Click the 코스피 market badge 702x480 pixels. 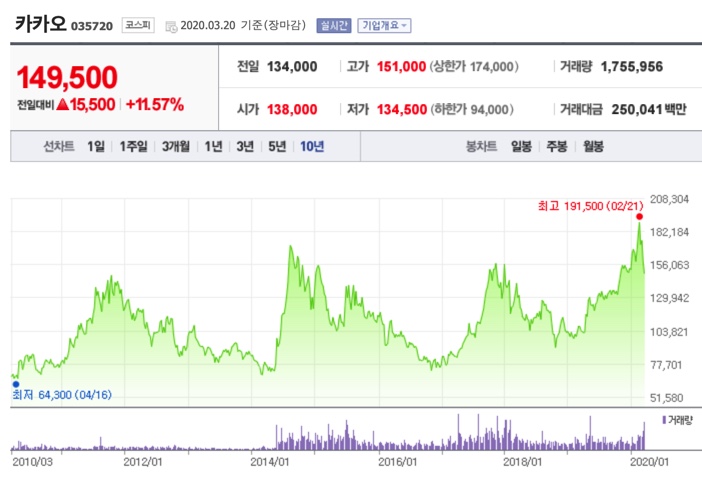138,25
